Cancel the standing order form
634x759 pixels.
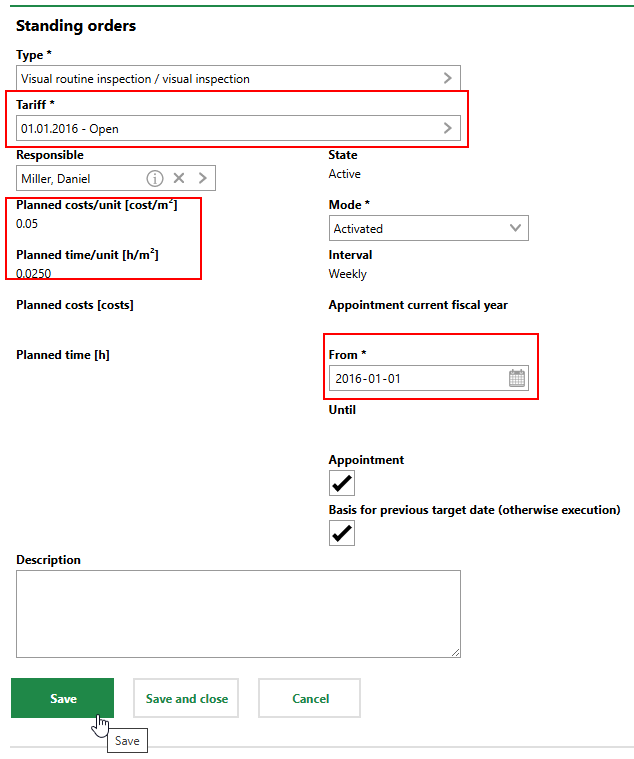pos(309,698)
